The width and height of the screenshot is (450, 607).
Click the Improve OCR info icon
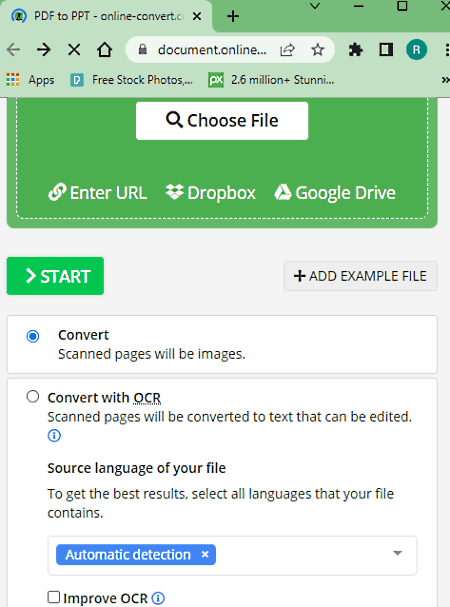point(158,598)
